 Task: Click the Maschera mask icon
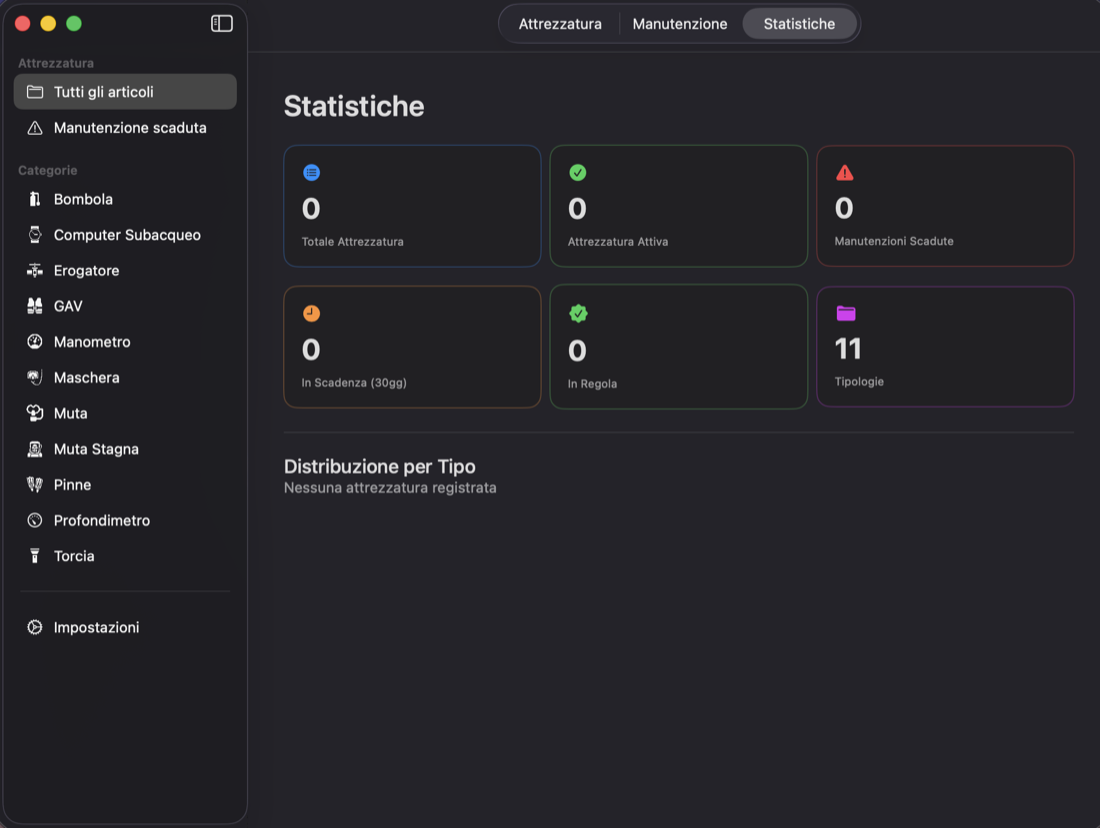coord(34,378)
